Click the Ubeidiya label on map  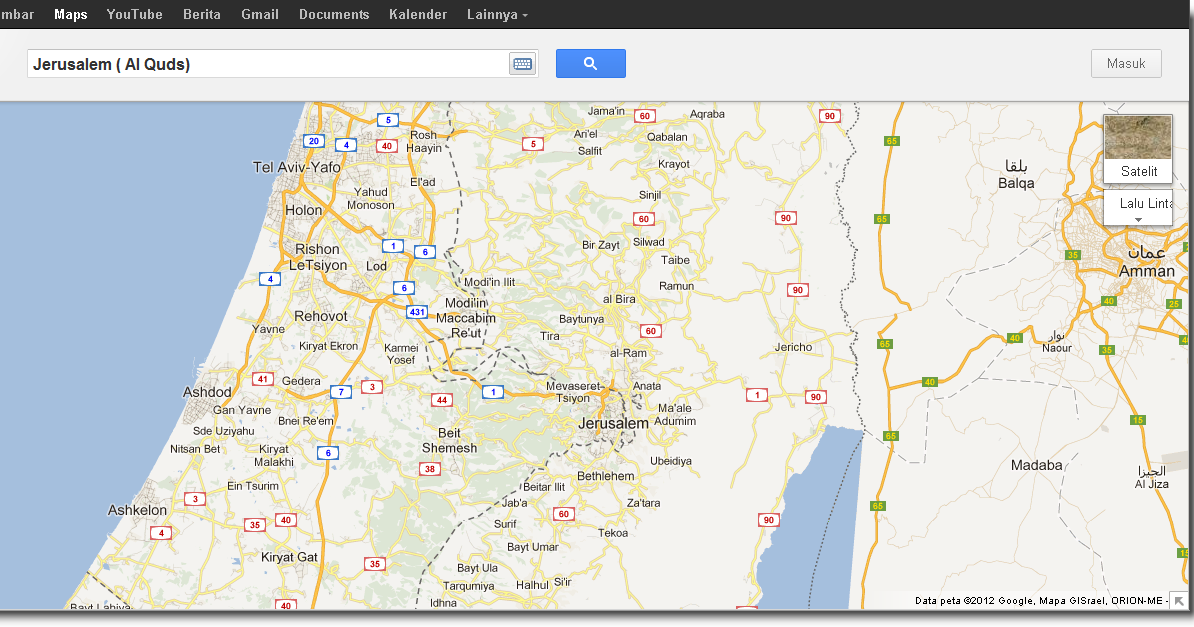point(671,461)
